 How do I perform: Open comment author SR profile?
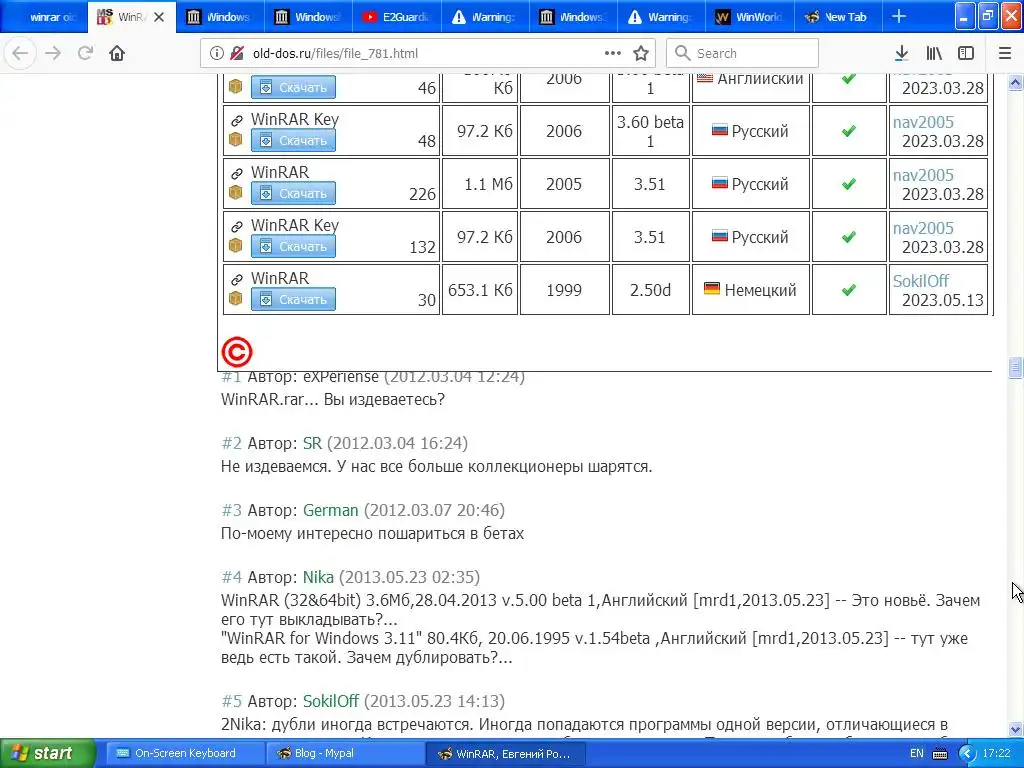click(312, 443)
